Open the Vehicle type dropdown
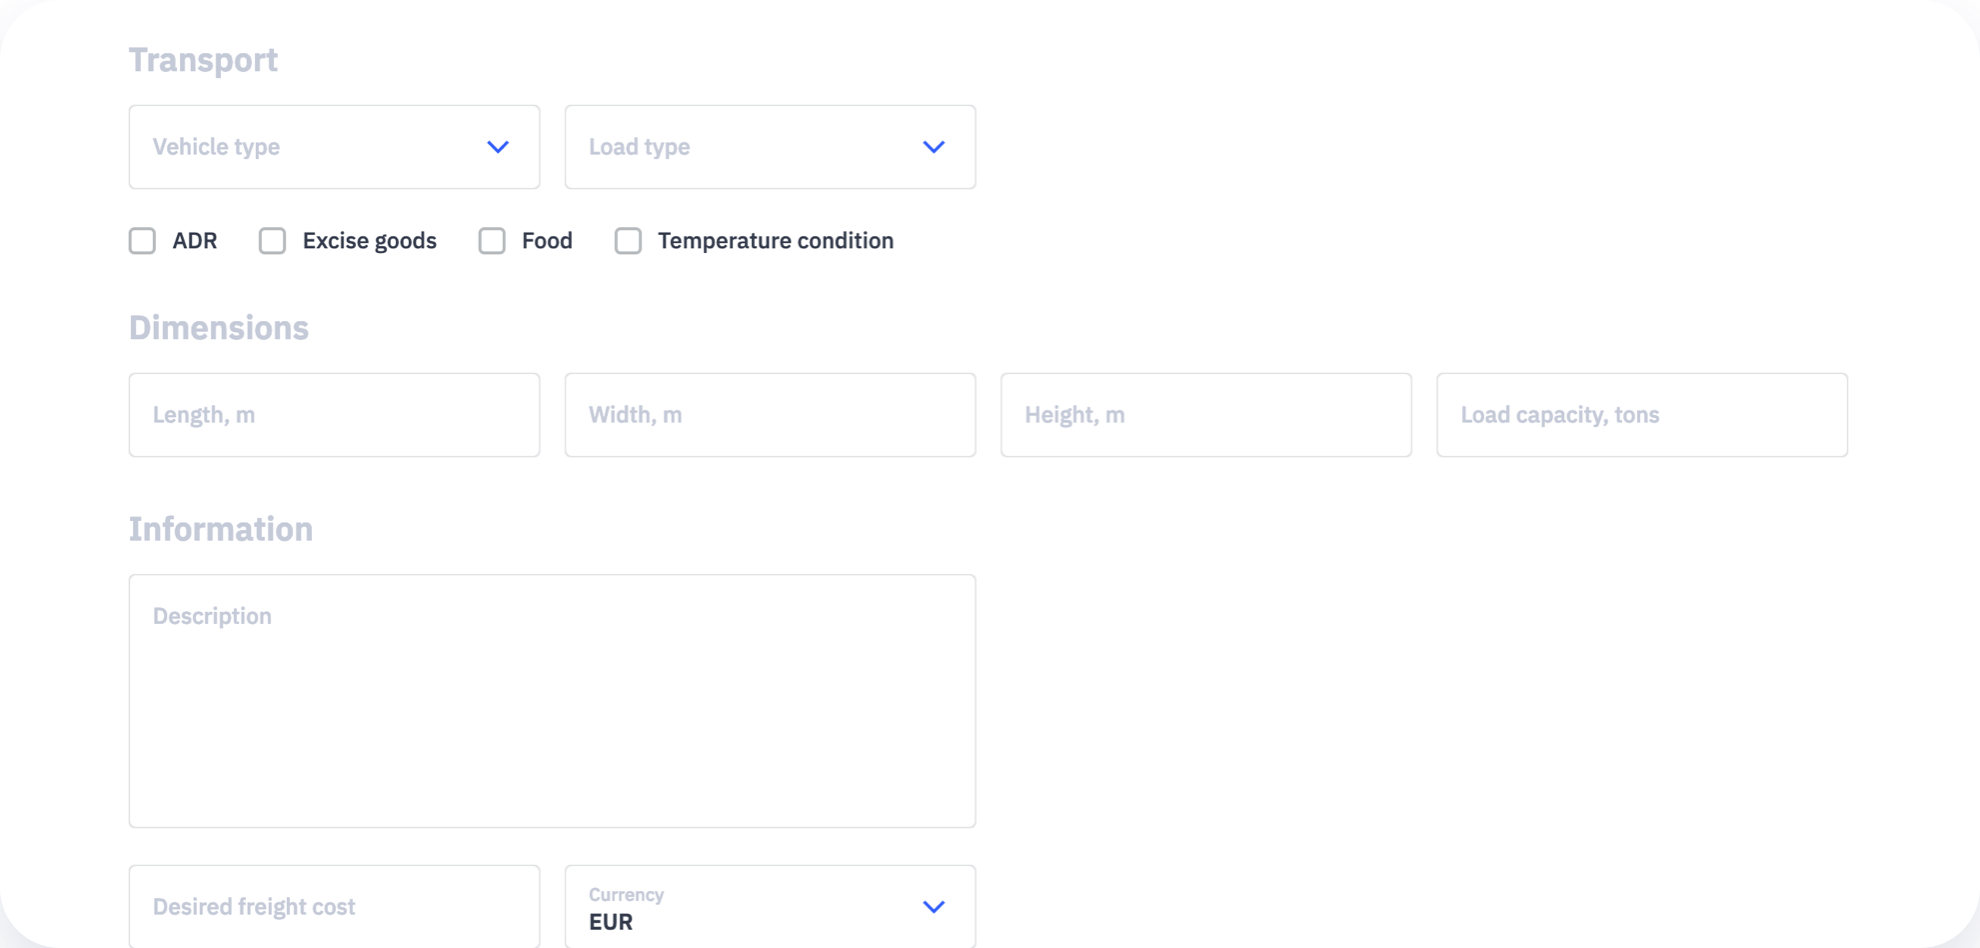Screen dimensions: 1980x948 coord(334,147)
